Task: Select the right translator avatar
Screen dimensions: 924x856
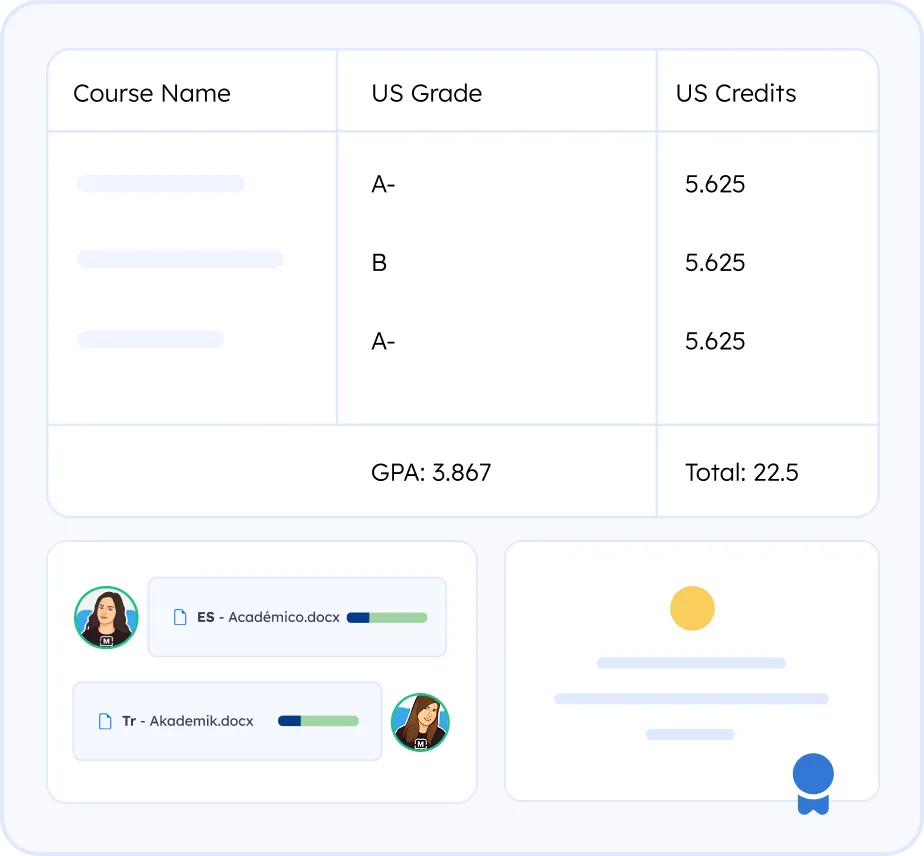Action: (420, 722)
